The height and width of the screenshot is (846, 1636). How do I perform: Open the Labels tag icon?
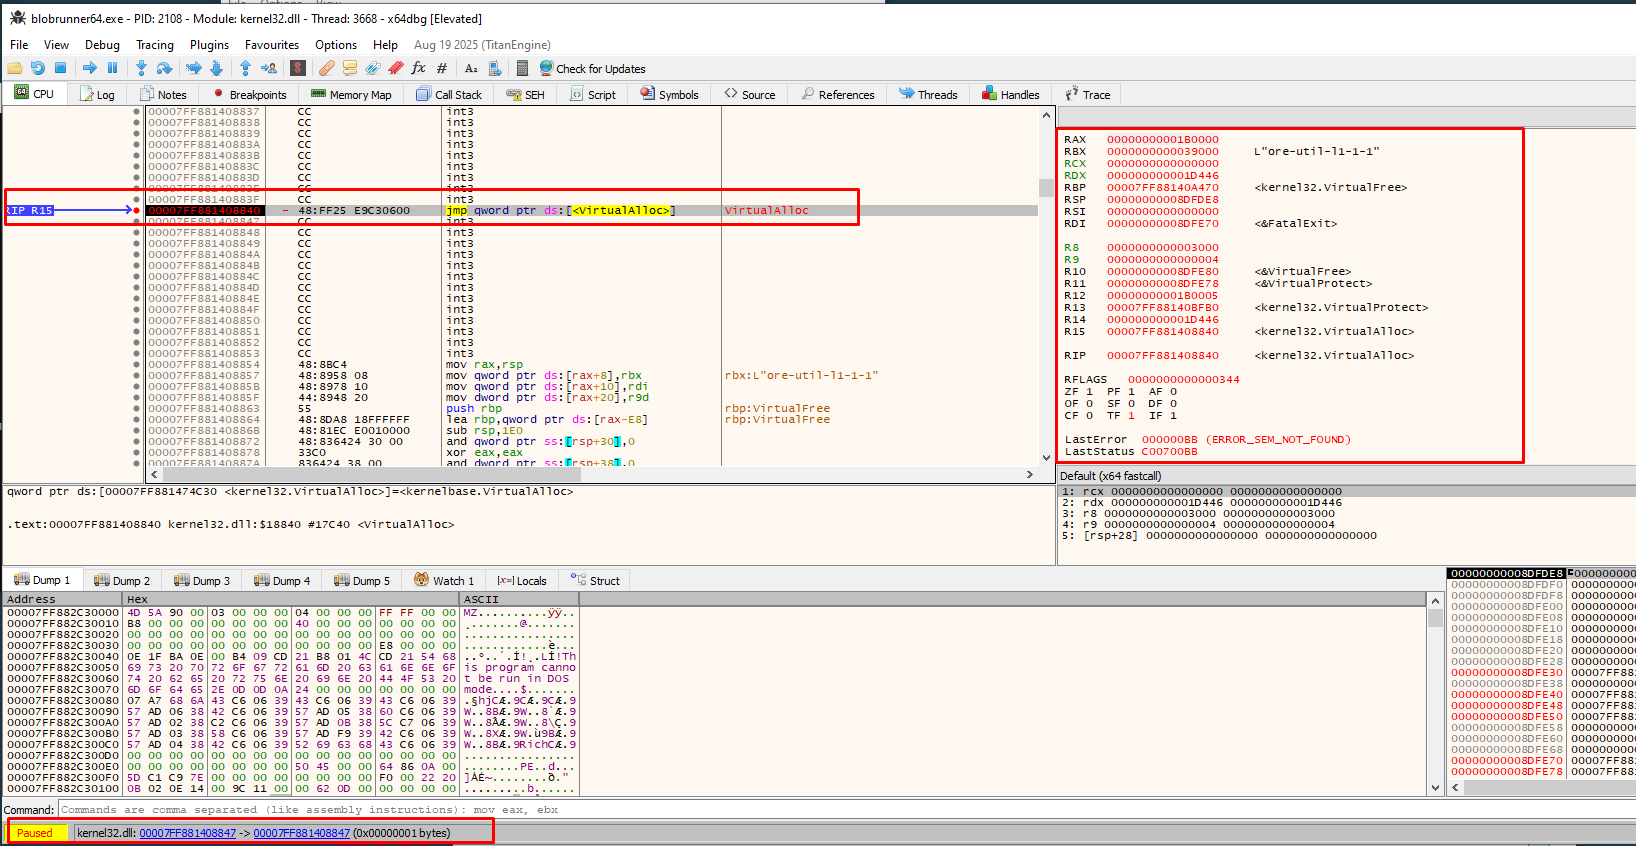click(x=373, y=68)
